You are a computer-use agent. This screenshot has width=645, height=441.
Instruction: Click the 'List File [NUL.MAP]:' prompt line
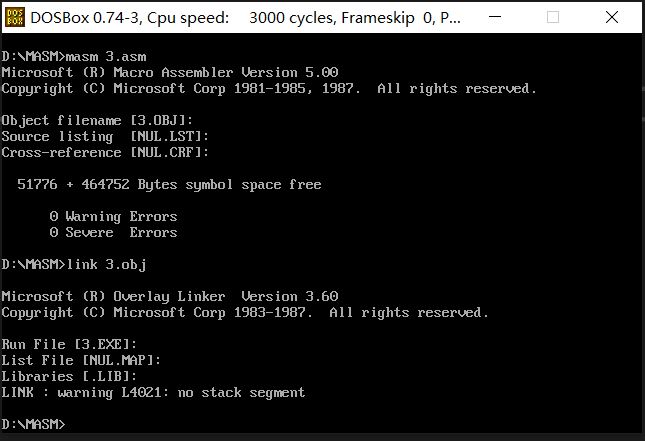[81, 360]
